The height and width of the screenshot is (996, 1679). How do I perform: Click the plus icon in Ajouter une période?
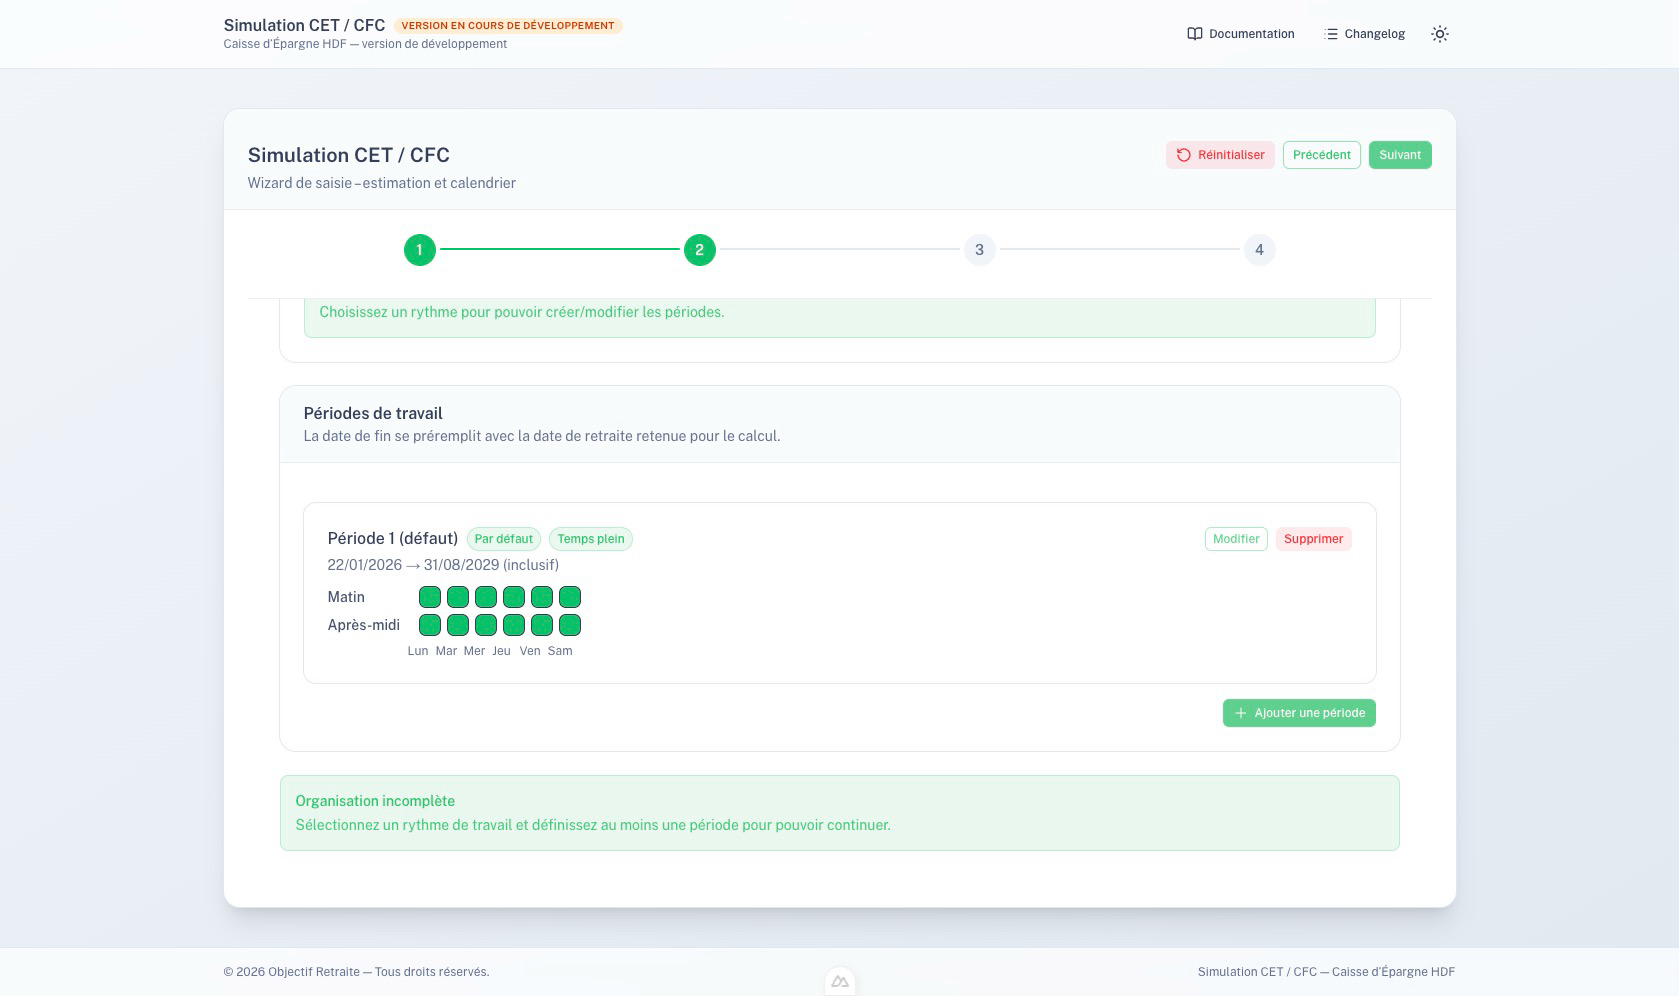pos(1241,713)
